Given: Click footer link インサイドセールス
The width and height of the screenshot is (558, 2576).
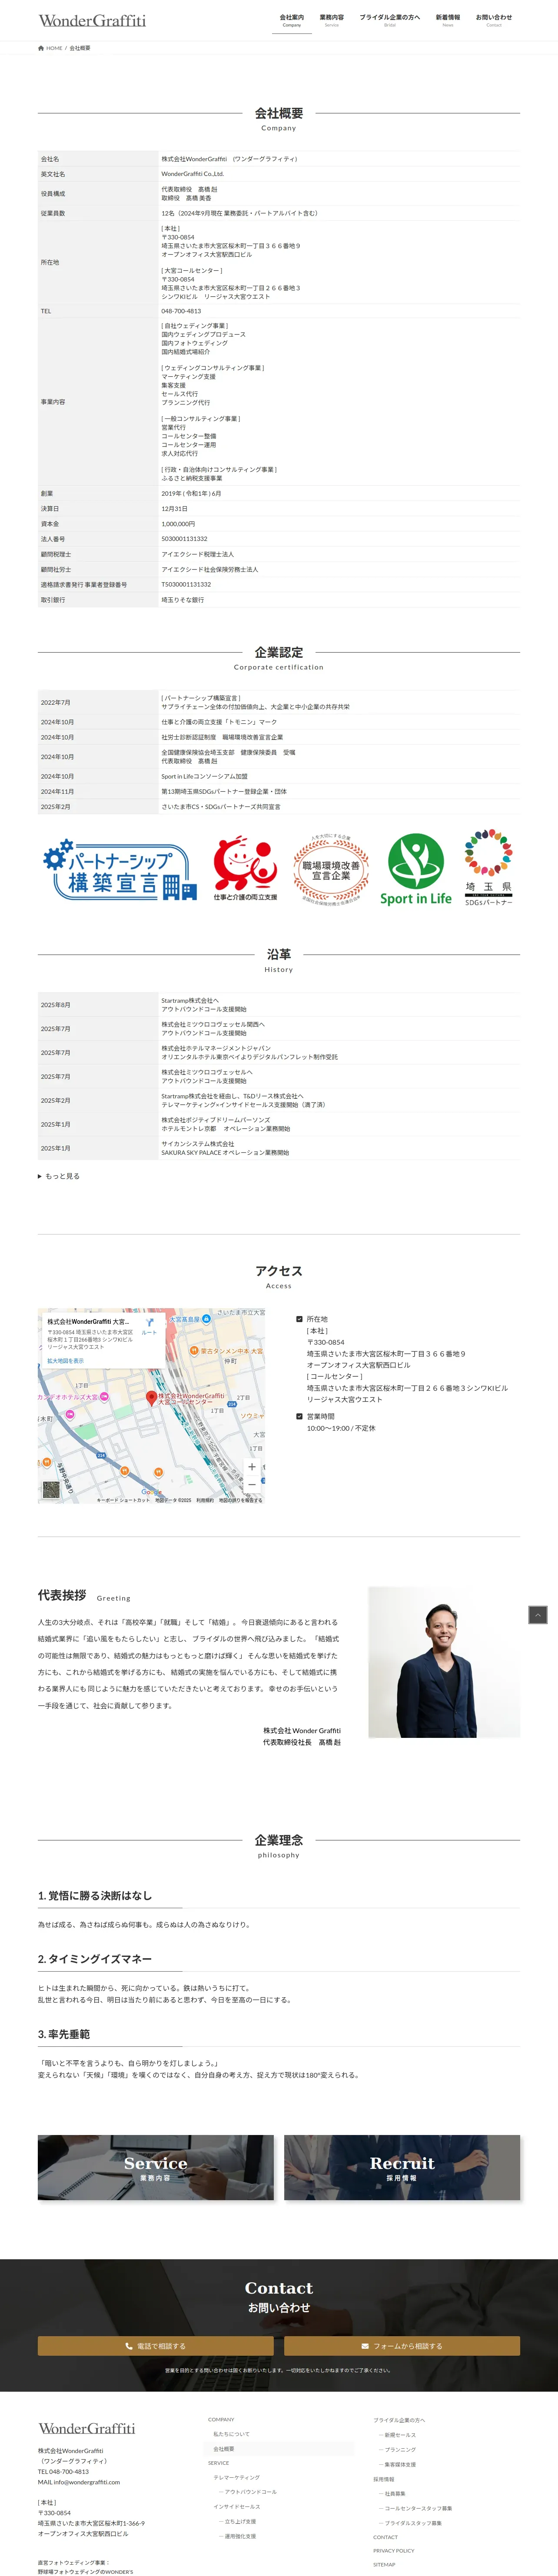Looking at the screenshot, I should tap(237, 2506).
